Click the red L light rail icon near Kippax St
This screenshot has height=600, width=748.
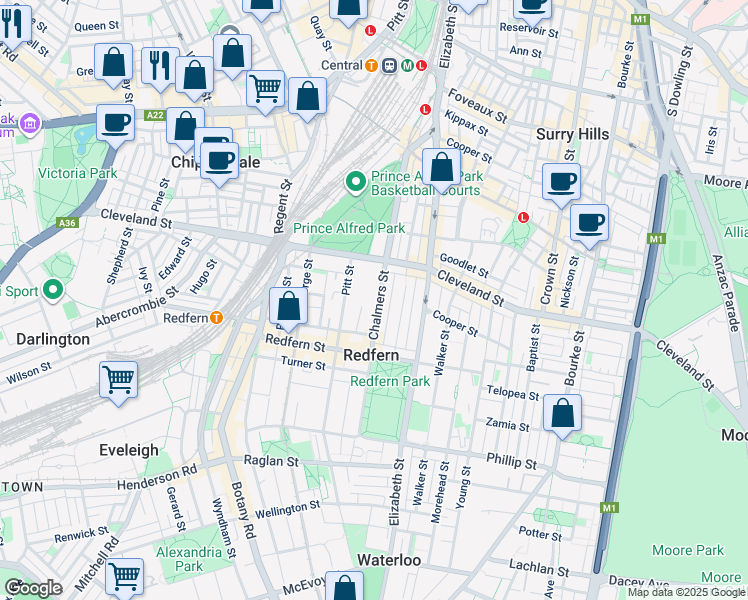(x=425, y=110)
